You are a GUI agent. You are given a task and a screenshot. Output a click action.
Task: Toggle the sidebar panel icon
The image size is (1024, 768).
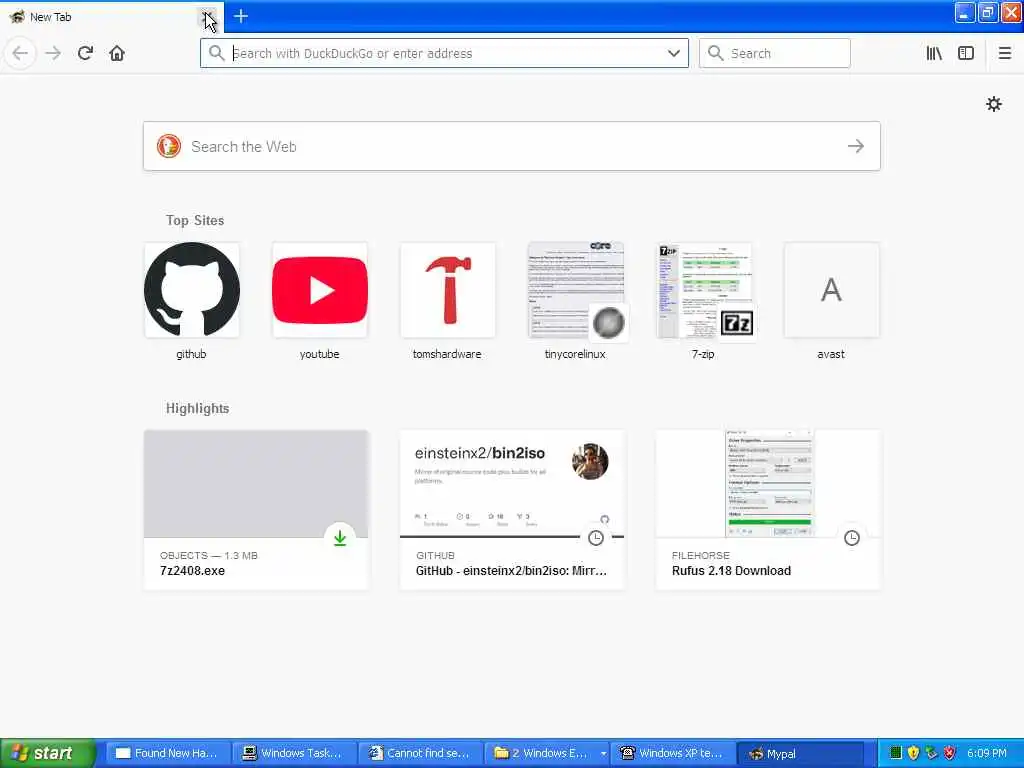(x=966, y=53)
